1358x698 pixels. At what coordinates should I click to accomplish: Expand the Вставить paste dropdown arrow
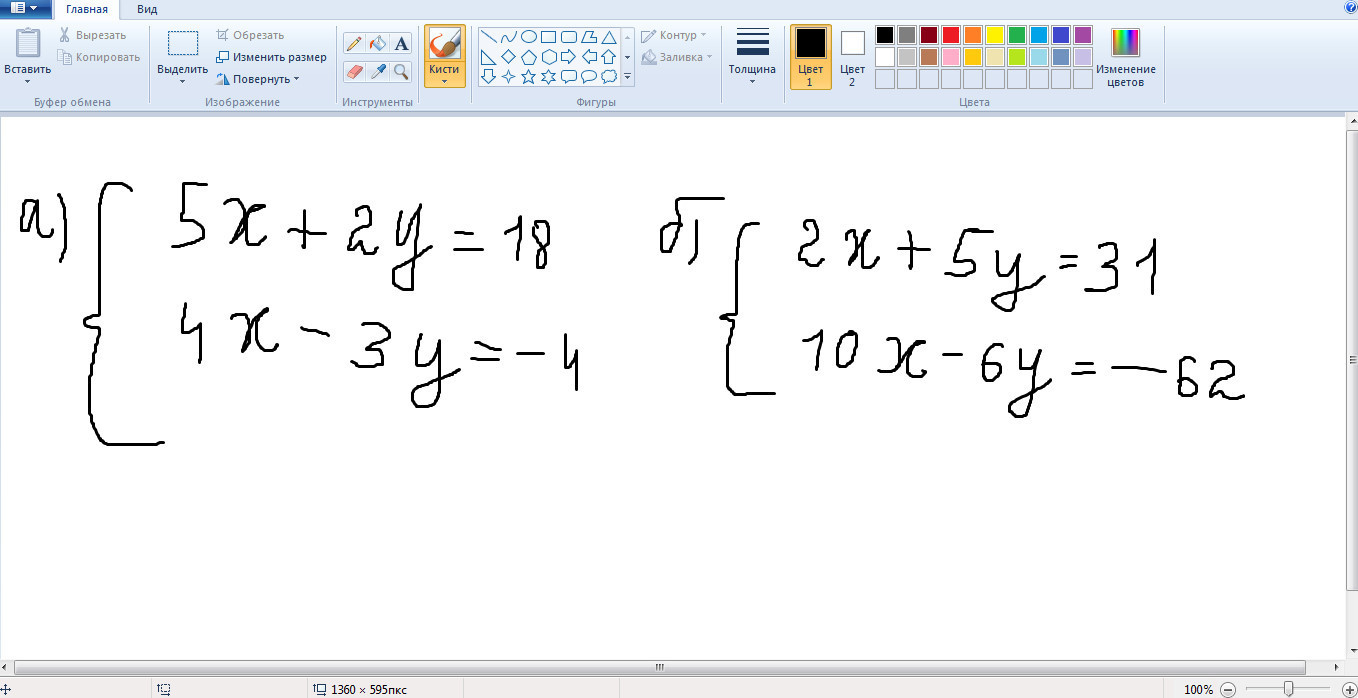coord(27,82)
